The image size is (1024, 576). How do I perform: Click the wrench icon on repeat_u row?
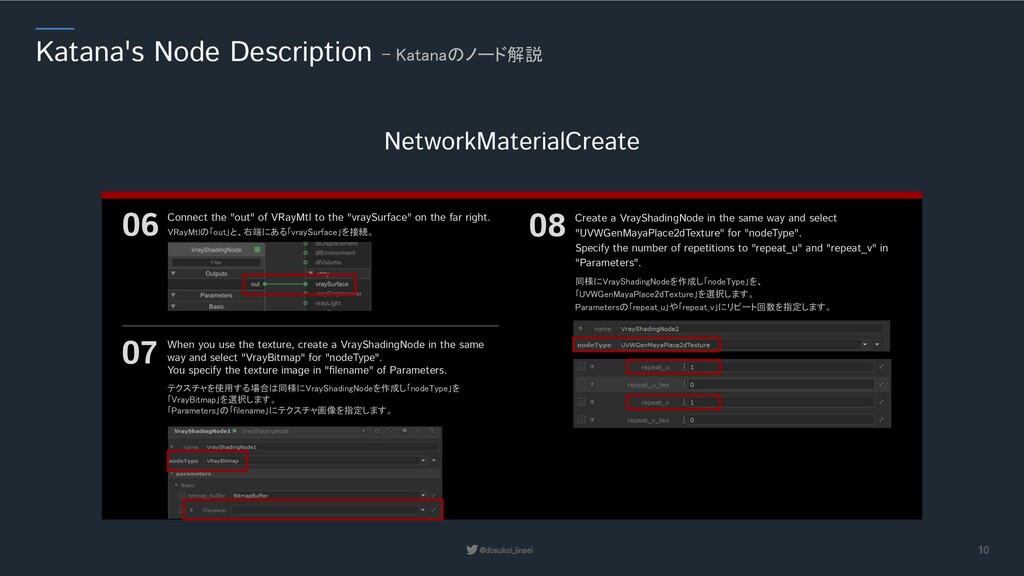click(x=881, y=367)
